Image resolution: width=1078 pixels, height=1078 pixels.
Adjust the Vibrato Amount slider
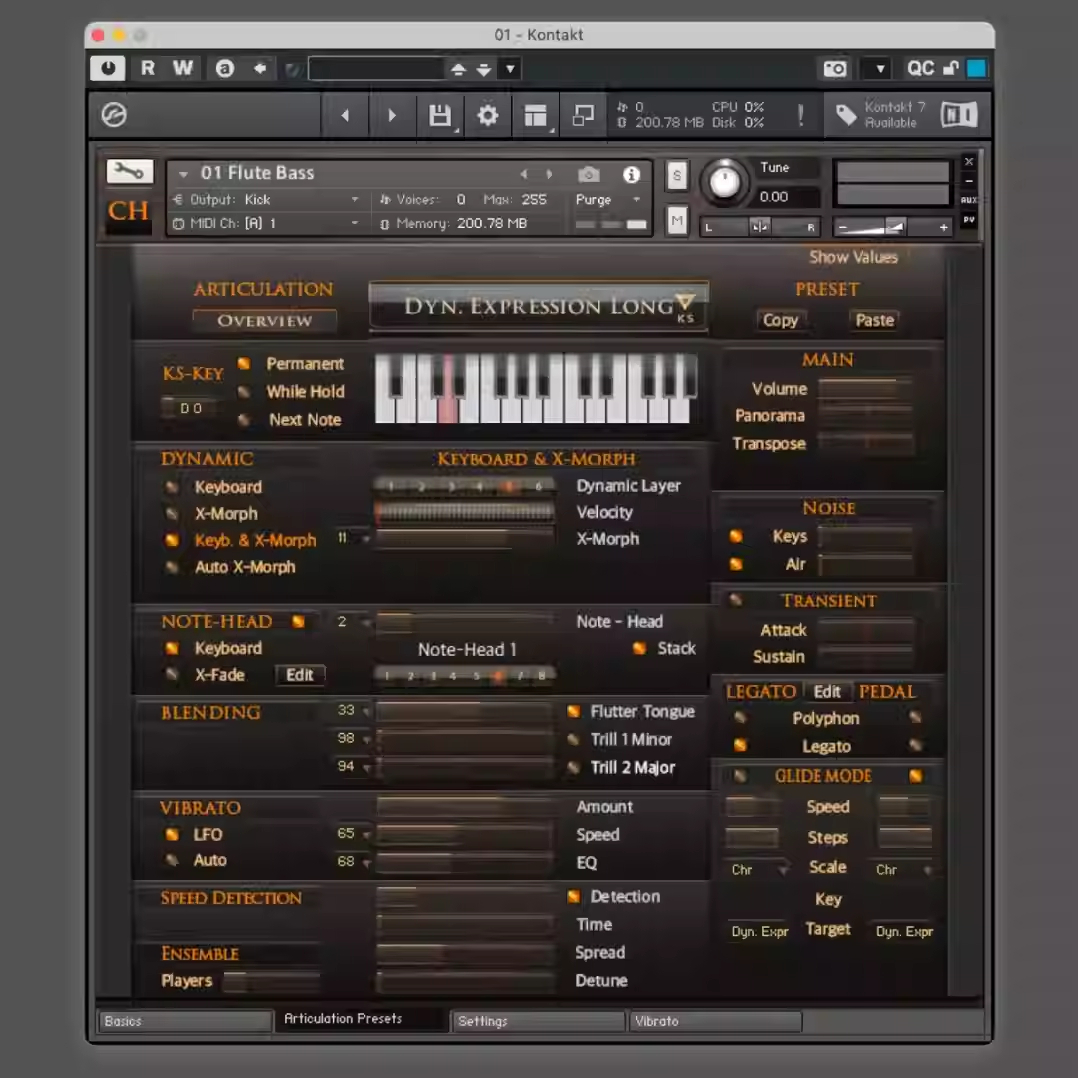point(465,806)
